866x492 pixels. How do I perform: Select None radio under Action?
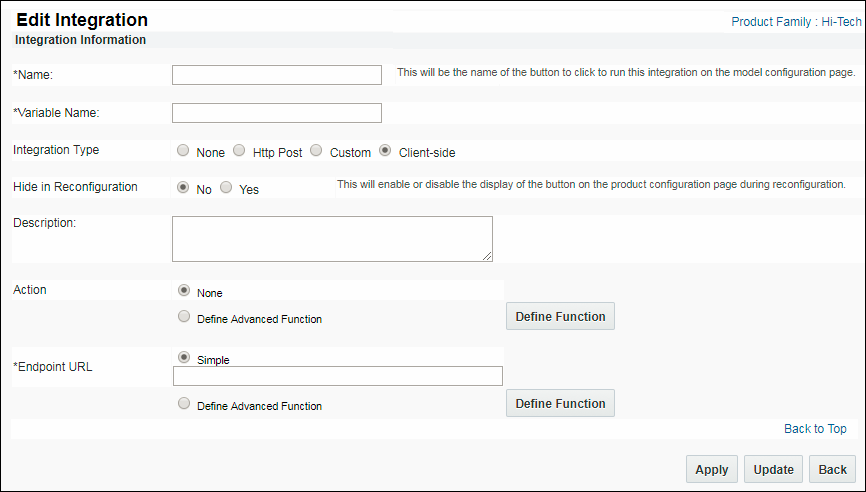[184, 290]
